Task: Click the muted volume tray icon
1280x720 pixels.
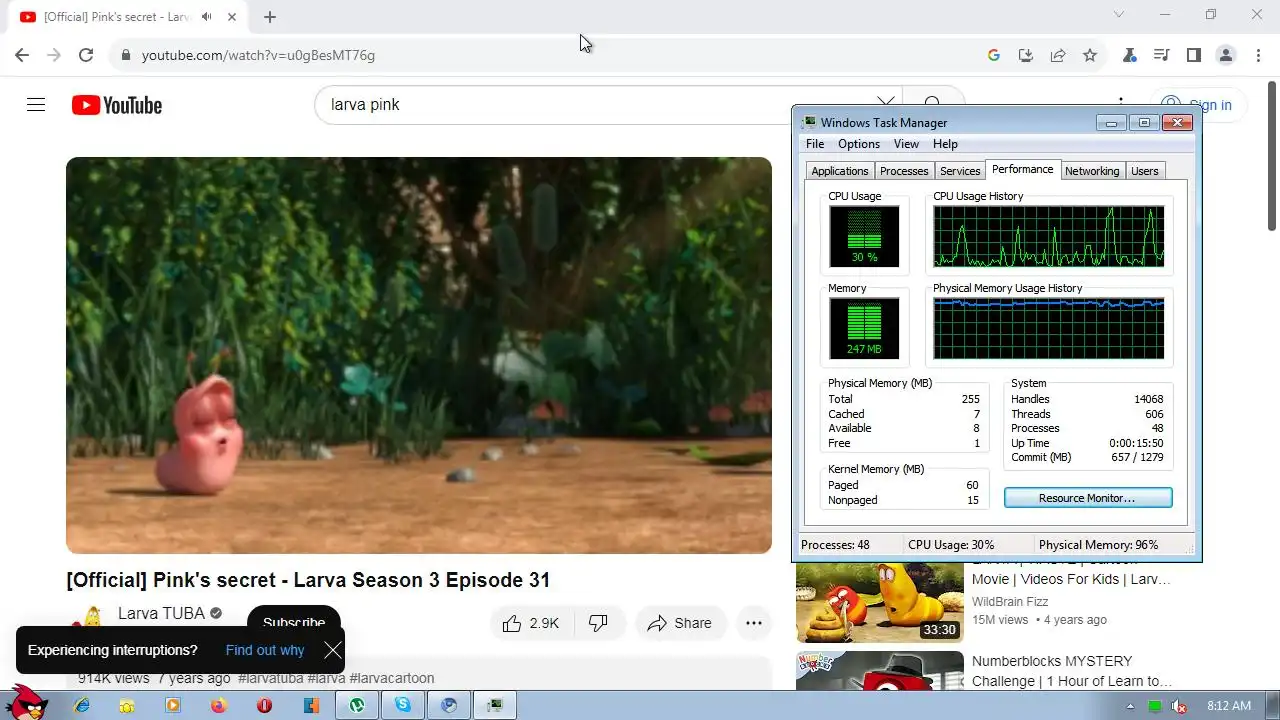Action: [x=1180, y=706]
